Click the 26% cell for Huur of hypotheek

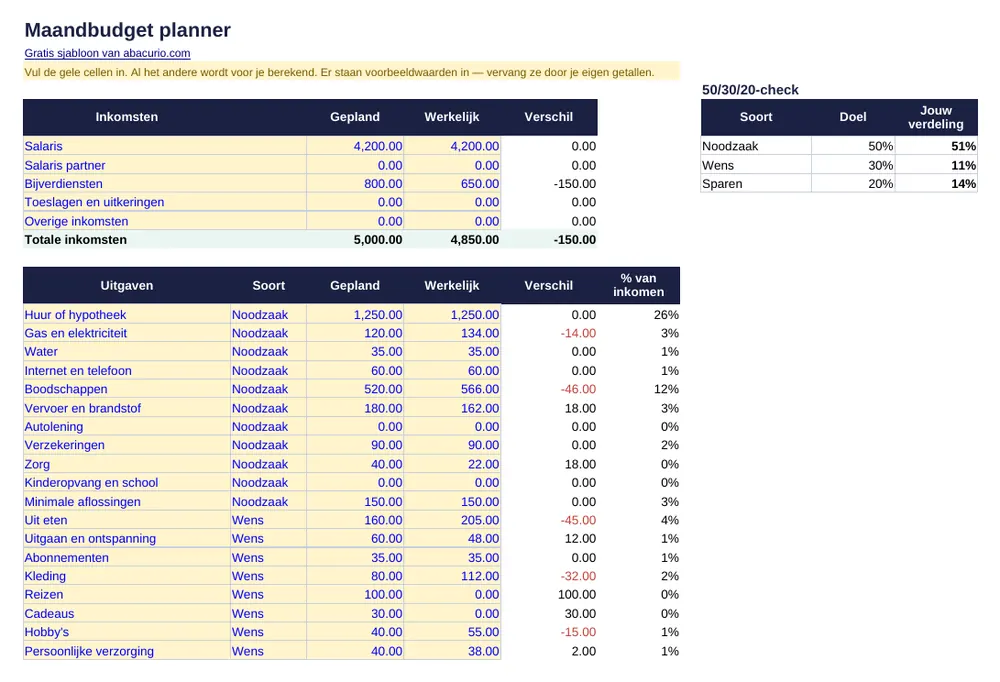(638, 315)
